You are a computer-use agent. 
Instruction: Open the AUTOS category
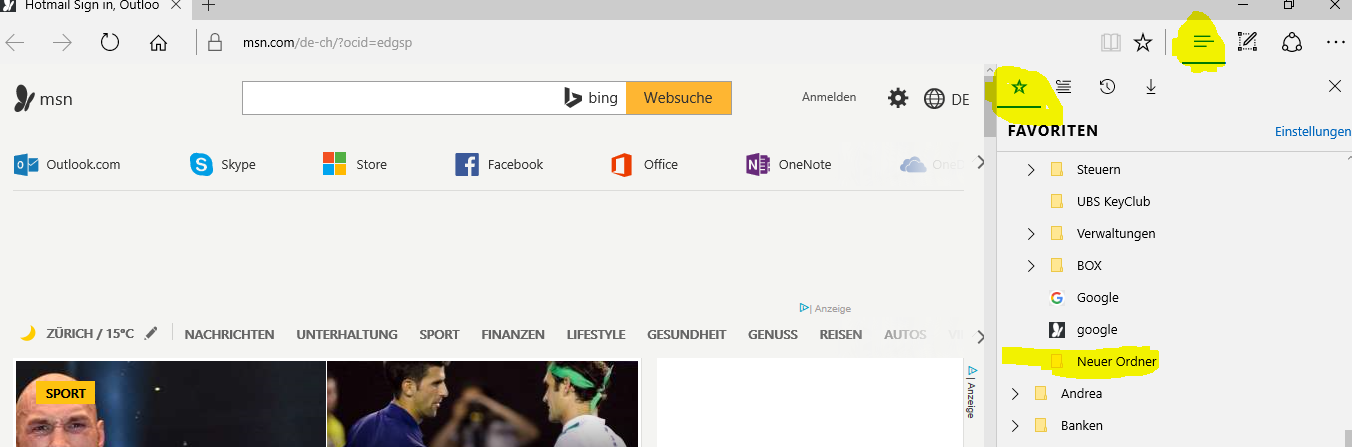coord(905,334)
